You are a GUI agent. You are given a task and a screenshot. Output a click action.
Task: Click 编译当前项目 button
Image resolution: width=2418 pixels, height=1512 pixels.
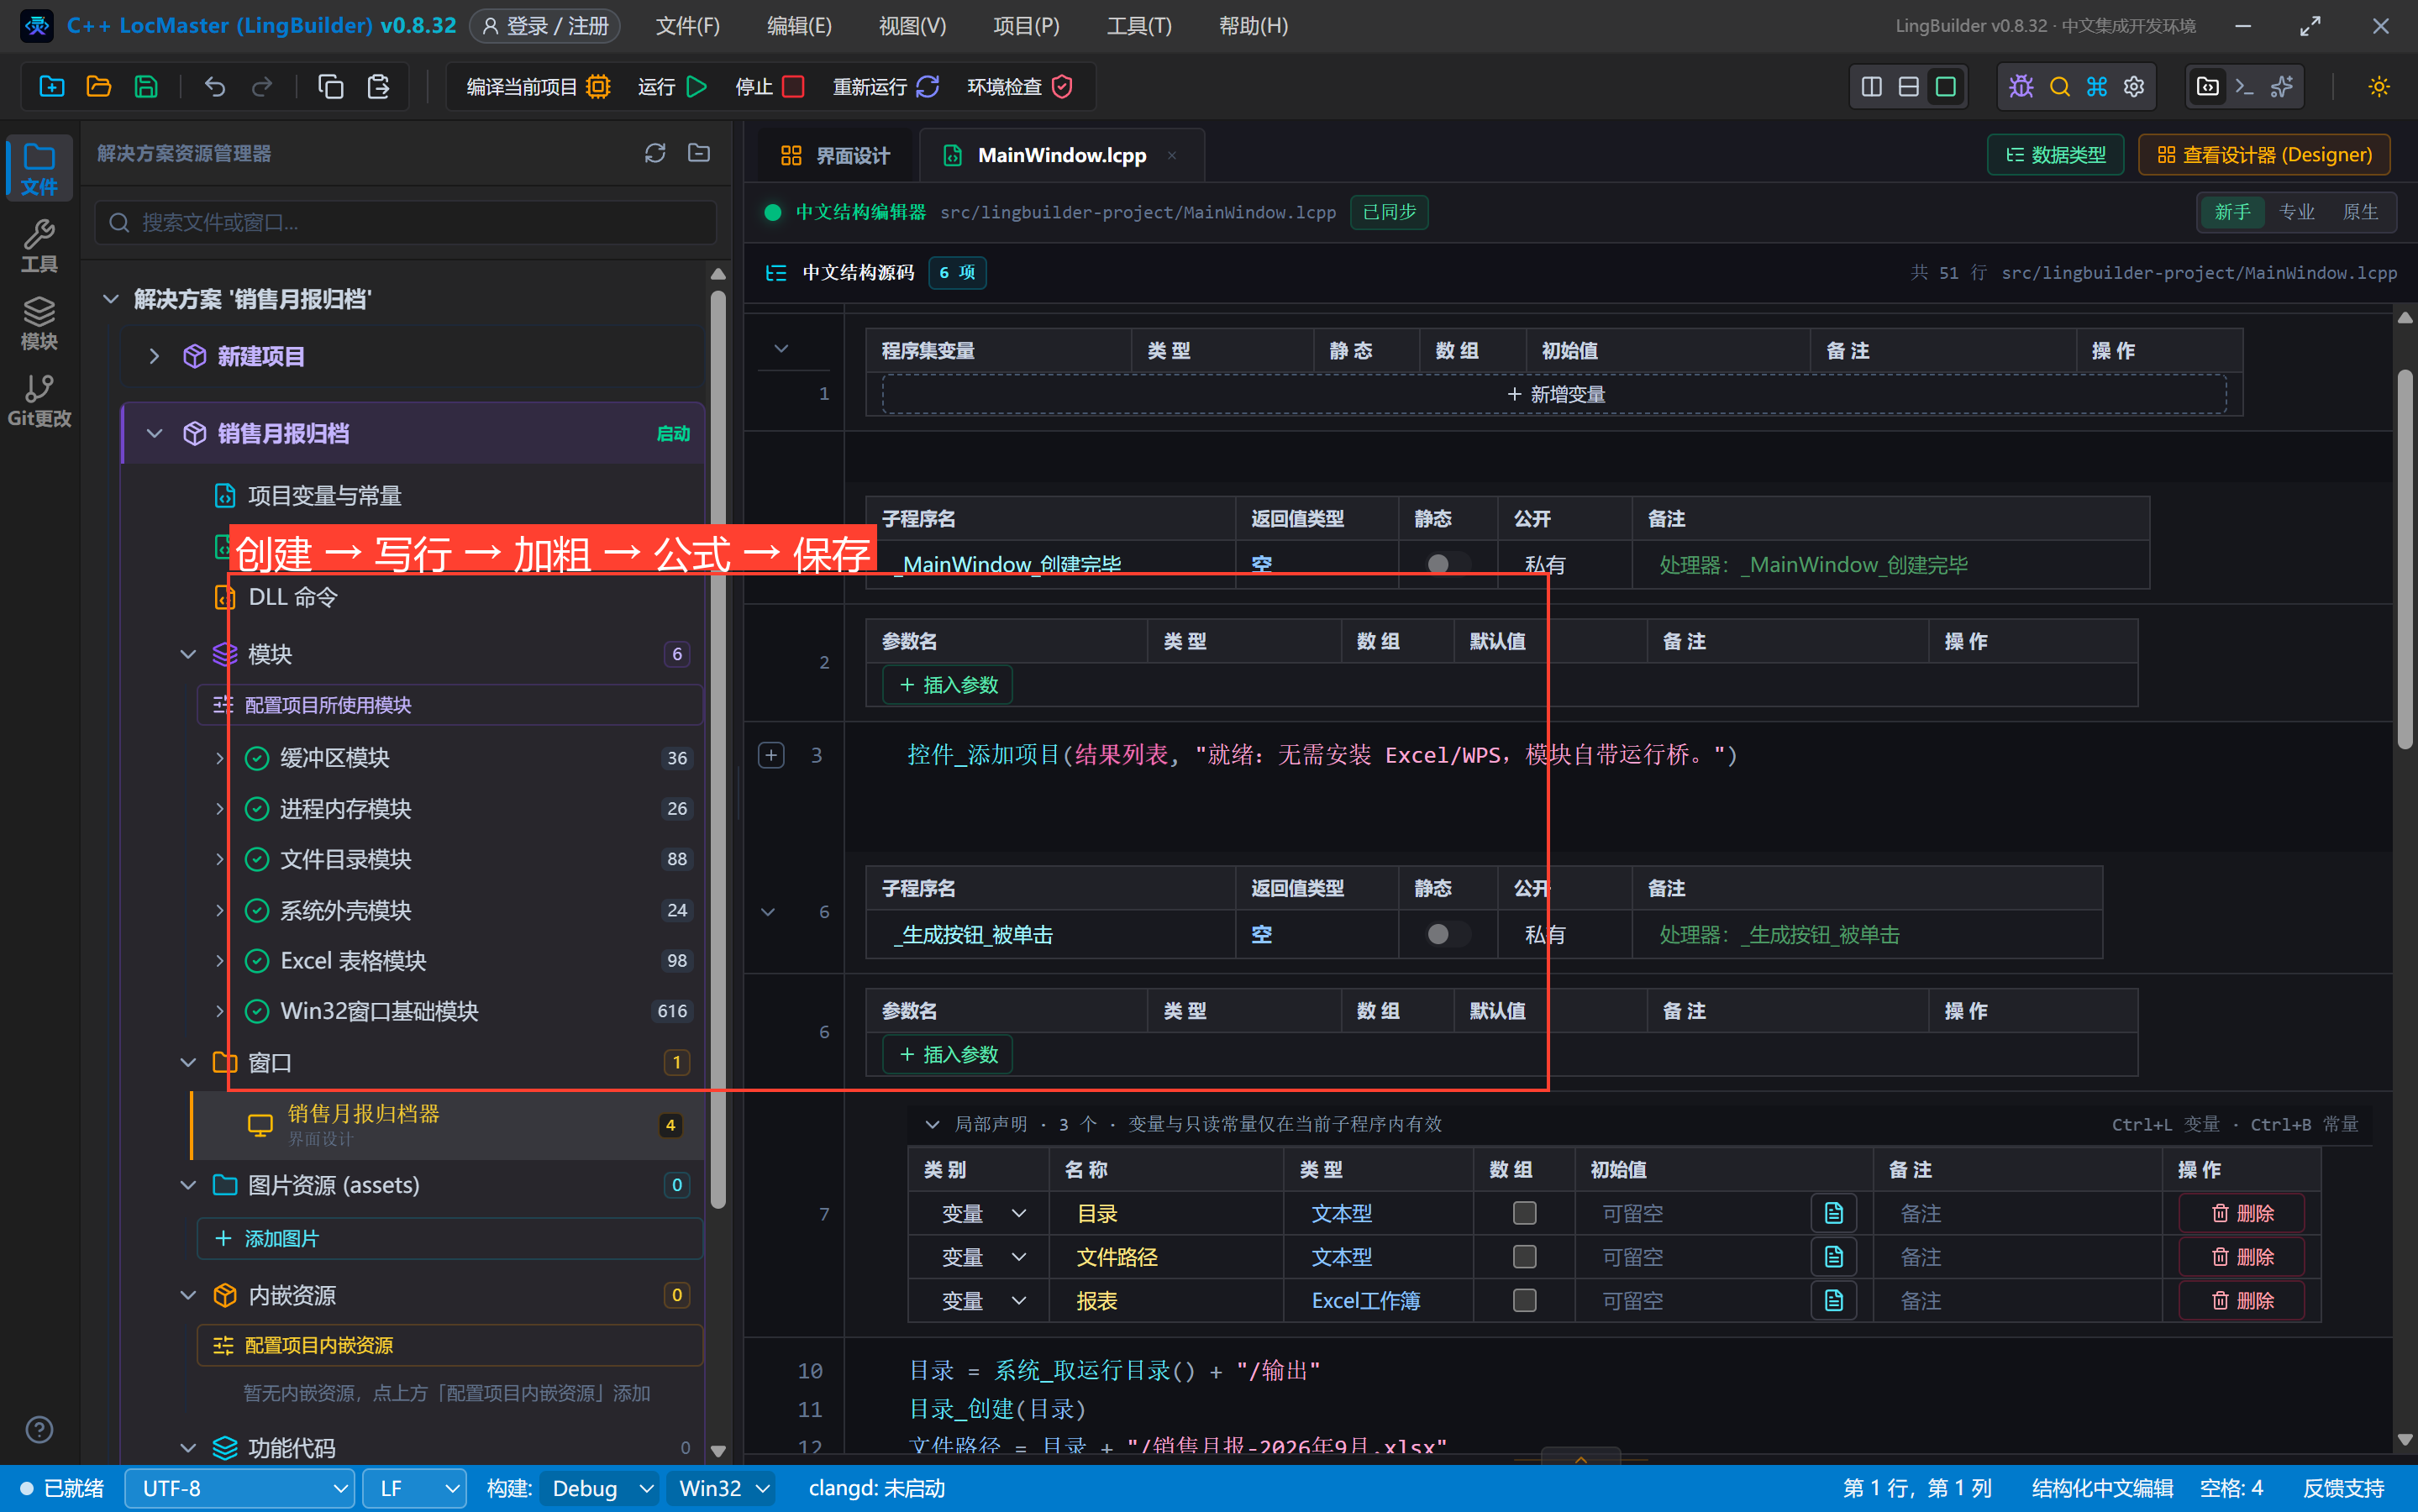[x=538, y=87]
